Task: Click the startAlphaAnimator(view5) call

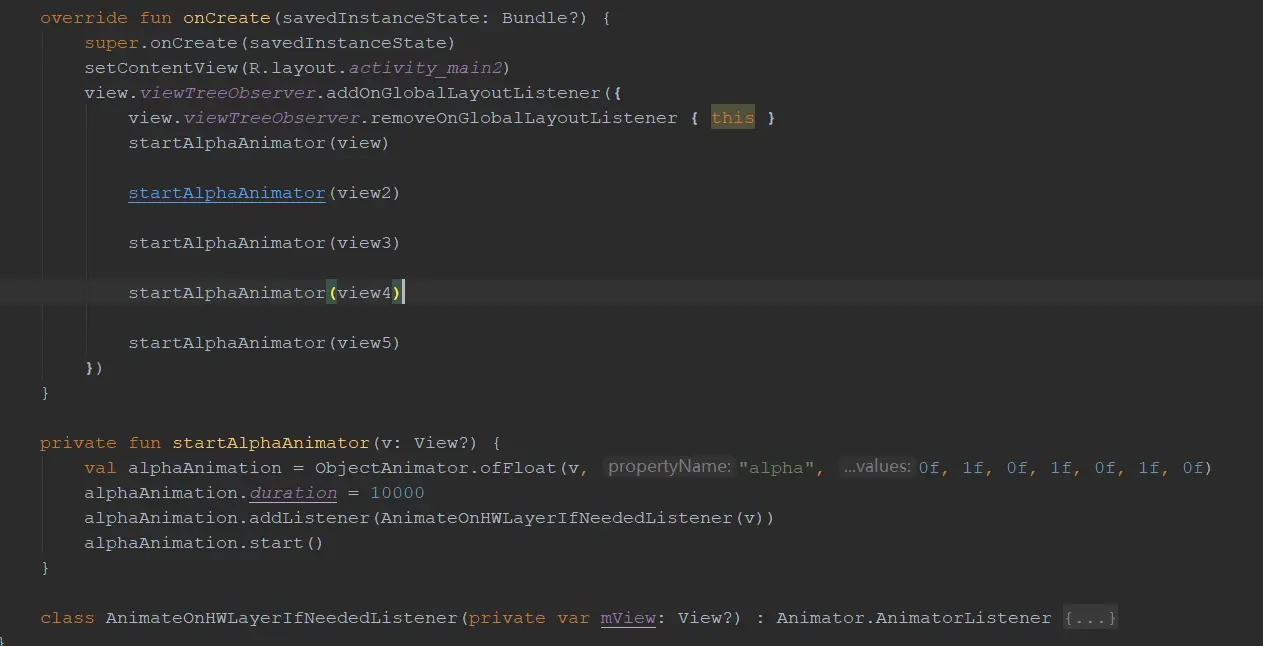Action: [x=264, y=343]
